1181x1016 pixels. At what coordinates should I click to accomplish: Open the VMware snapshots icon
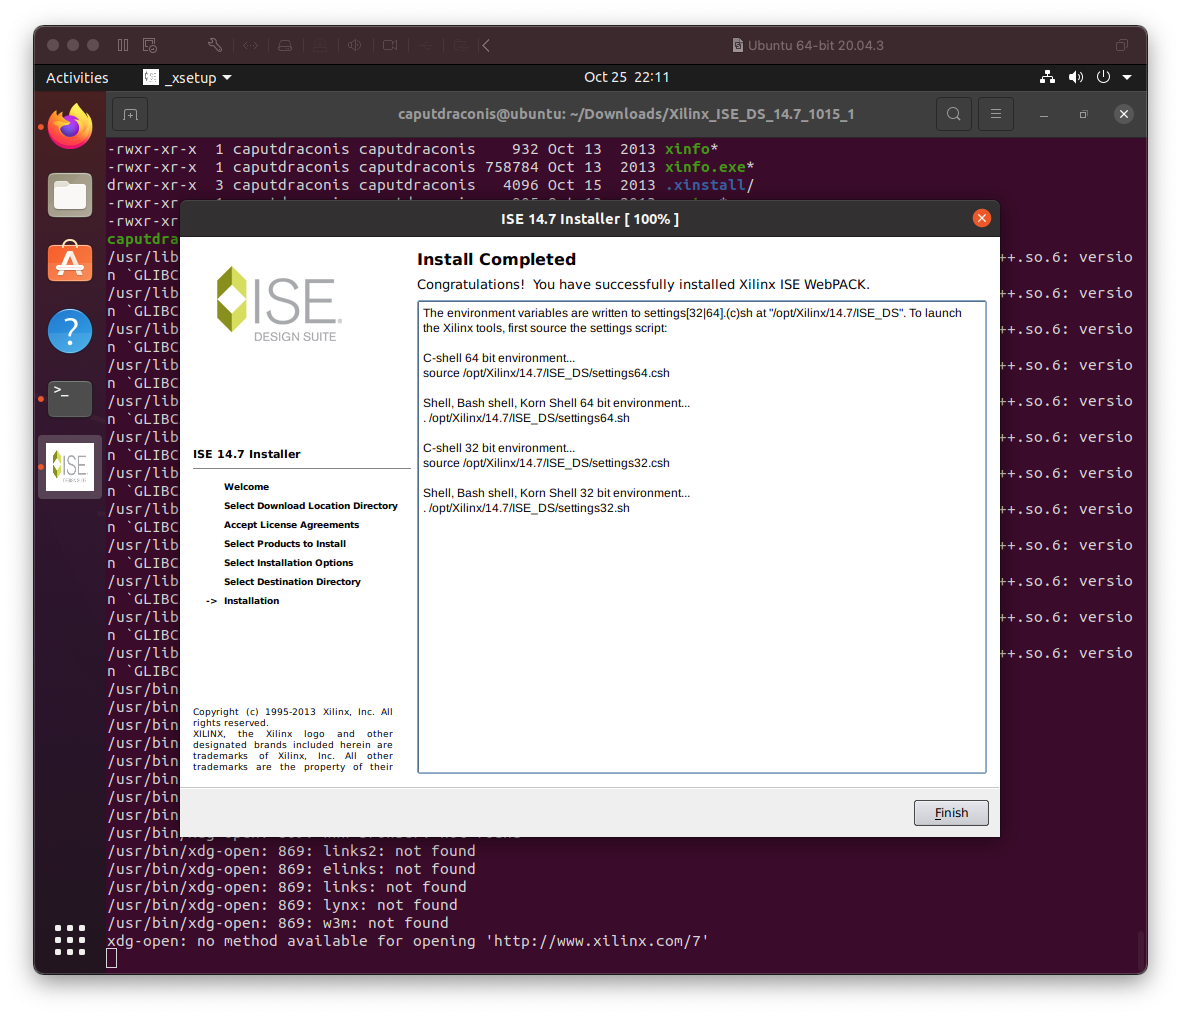[150, 45]
